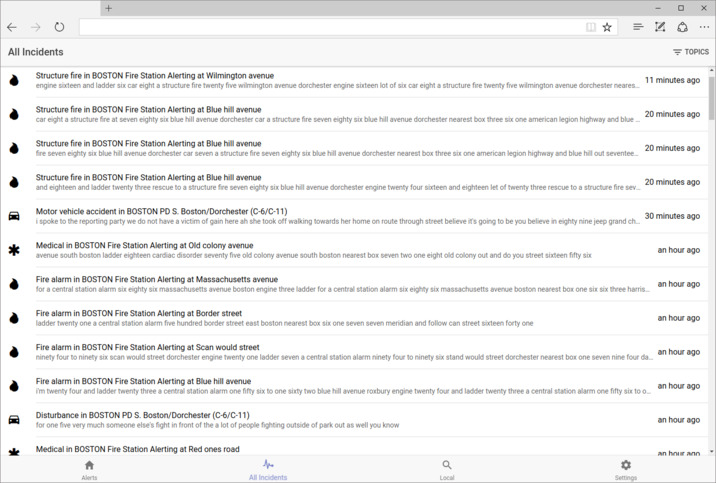Open a new browser tab
Viewport: 716px width, 483px height.
109,8
